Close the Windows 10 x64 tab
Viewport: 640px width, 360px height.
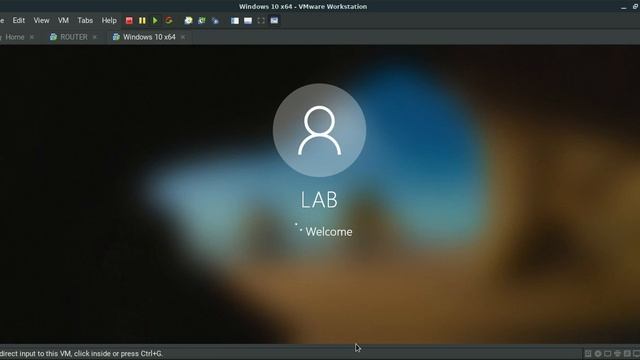[x=183, y=37]
